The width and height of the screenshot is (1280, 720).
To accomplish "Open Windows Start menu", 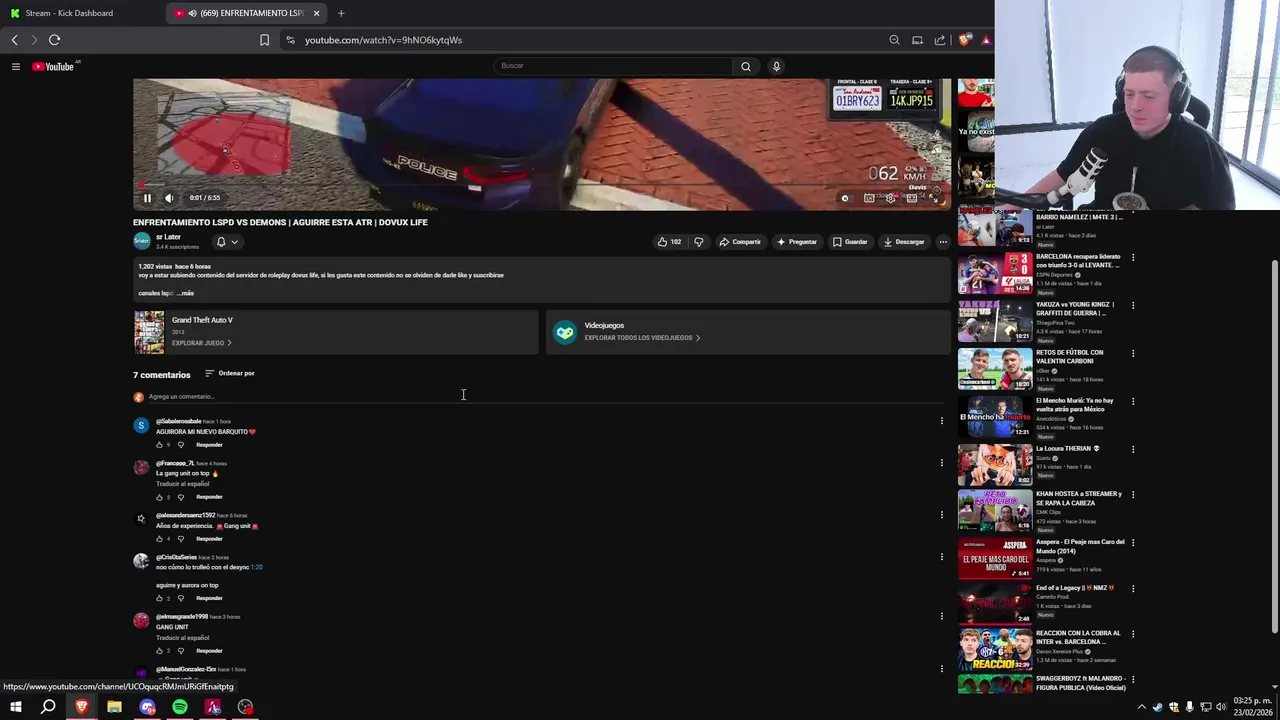I will pyautogui.click(x=15, y=707).
